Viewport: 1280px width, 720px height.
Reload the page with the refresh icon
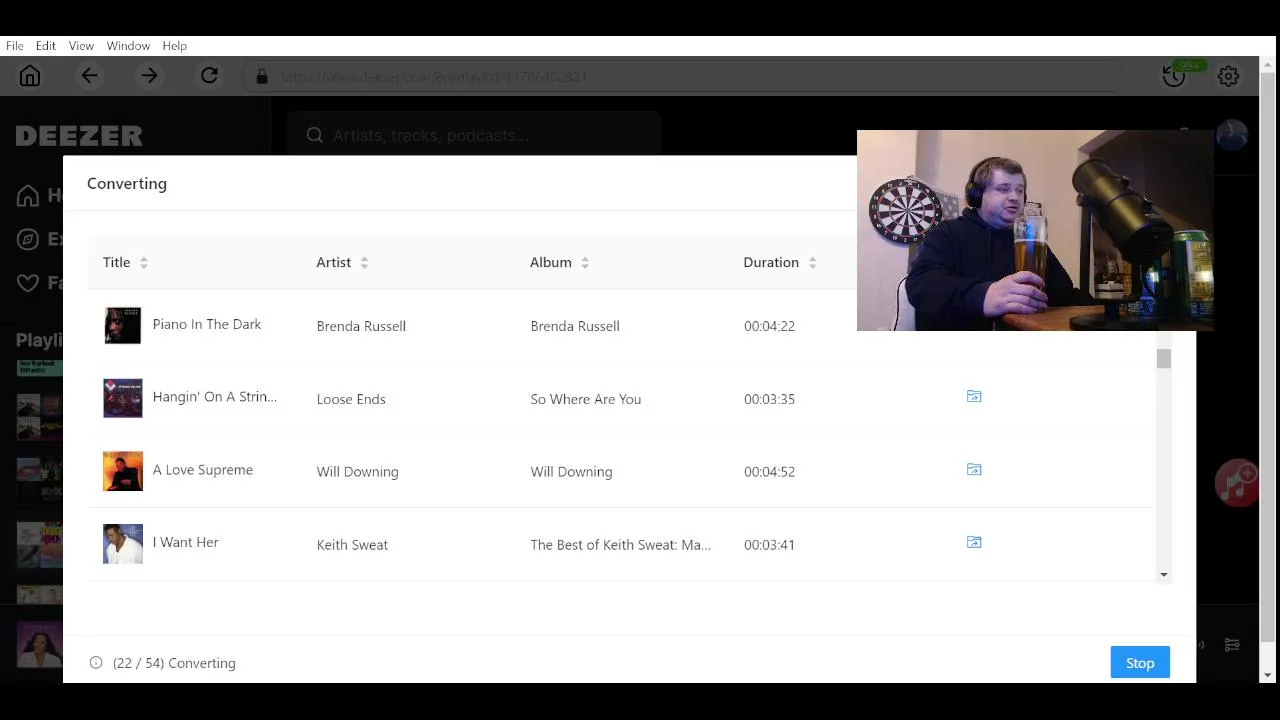pyautogui.click(x=209, y=76)
